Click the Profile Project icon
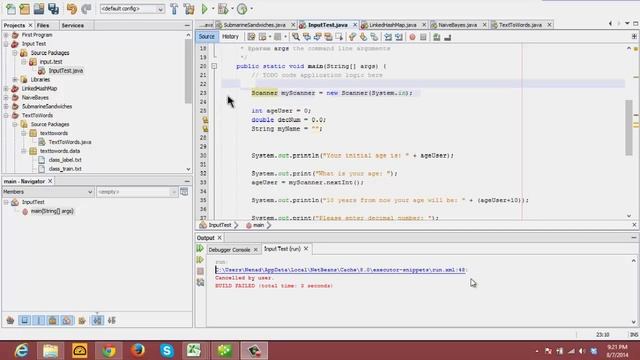This screenshot has height=360, width=640. coord(242,9)
